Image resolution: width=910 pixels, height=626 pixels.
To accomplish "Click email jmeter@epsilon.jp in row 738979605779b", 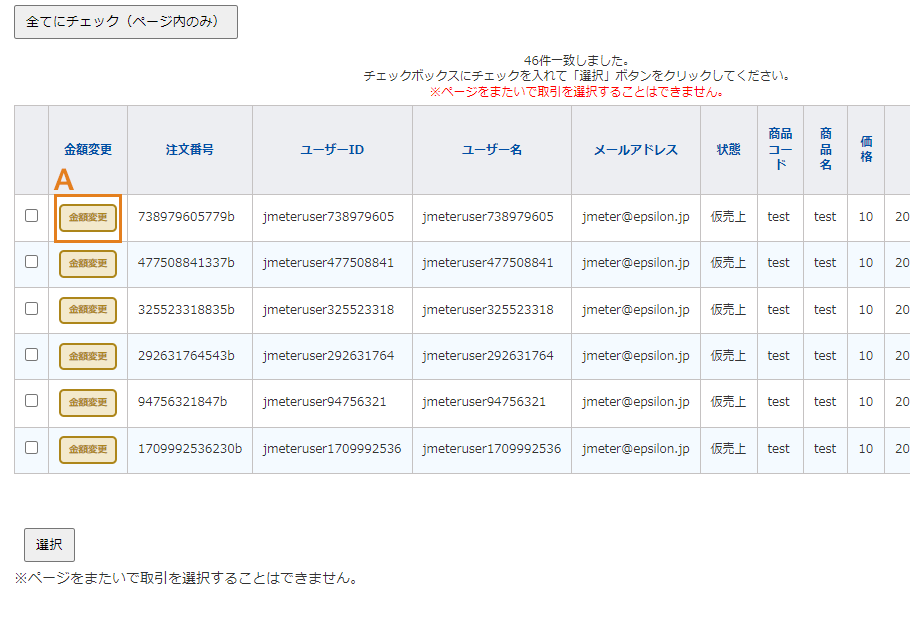I will (x=636, y=217).
